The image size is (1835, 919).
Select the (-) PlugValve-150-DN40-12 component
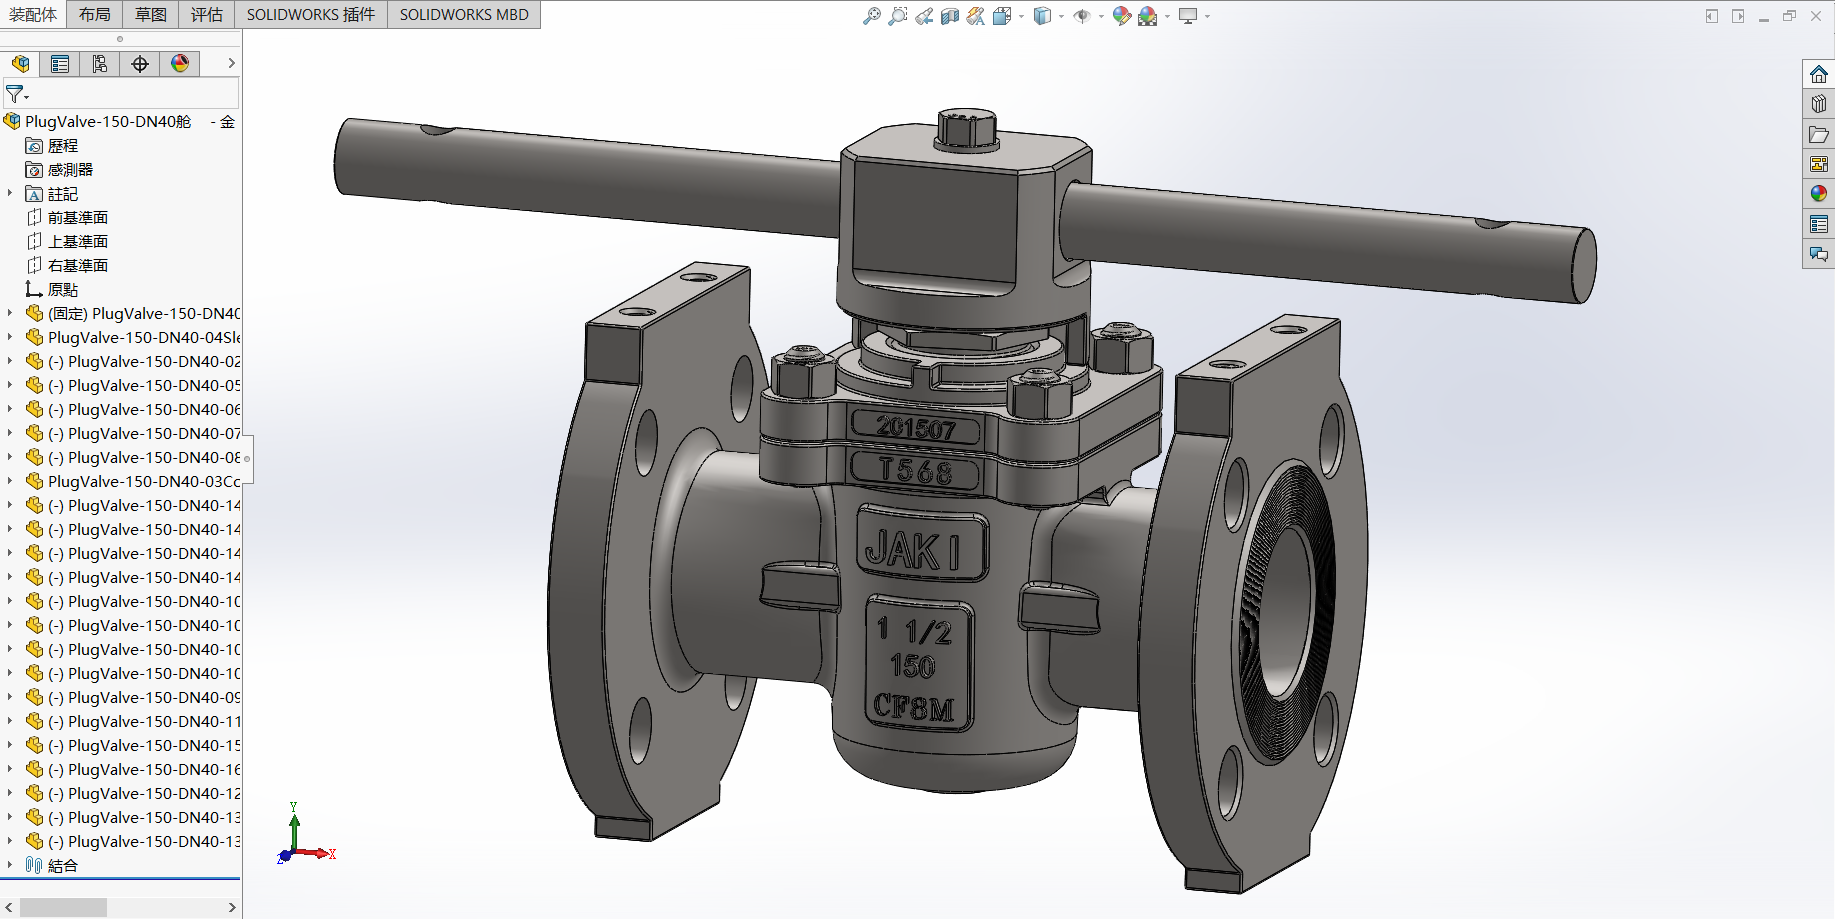[133, 794]
